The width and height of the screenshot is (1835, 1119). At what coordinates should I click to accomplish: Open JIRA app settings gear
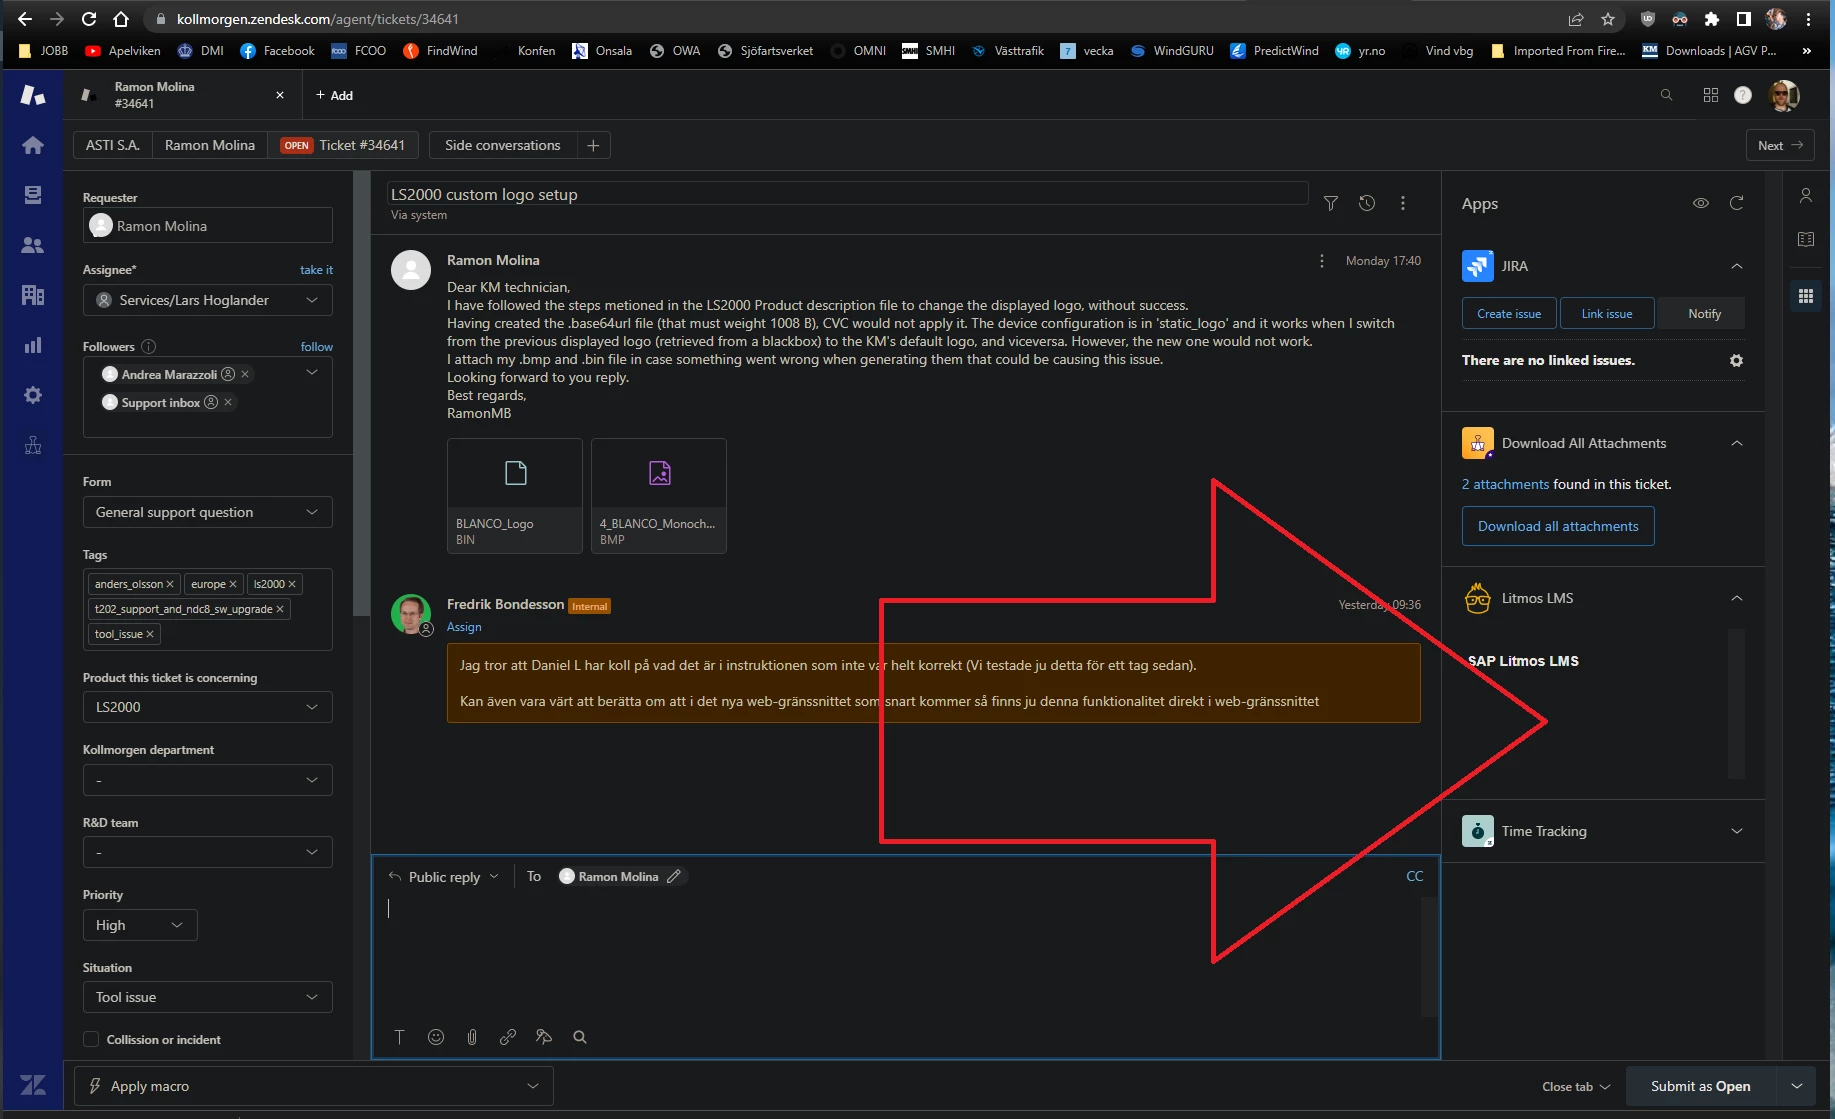(x=1737, y=360)
